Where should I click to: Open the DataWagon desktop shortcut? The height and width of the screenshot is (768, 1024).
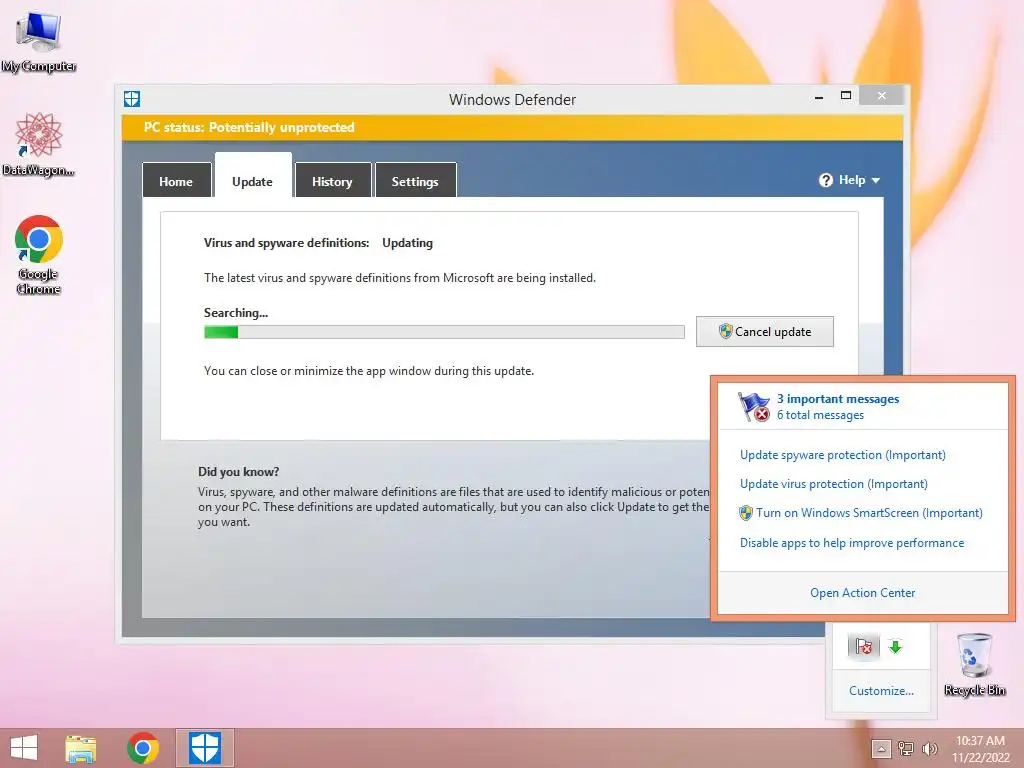pos(39,144)
